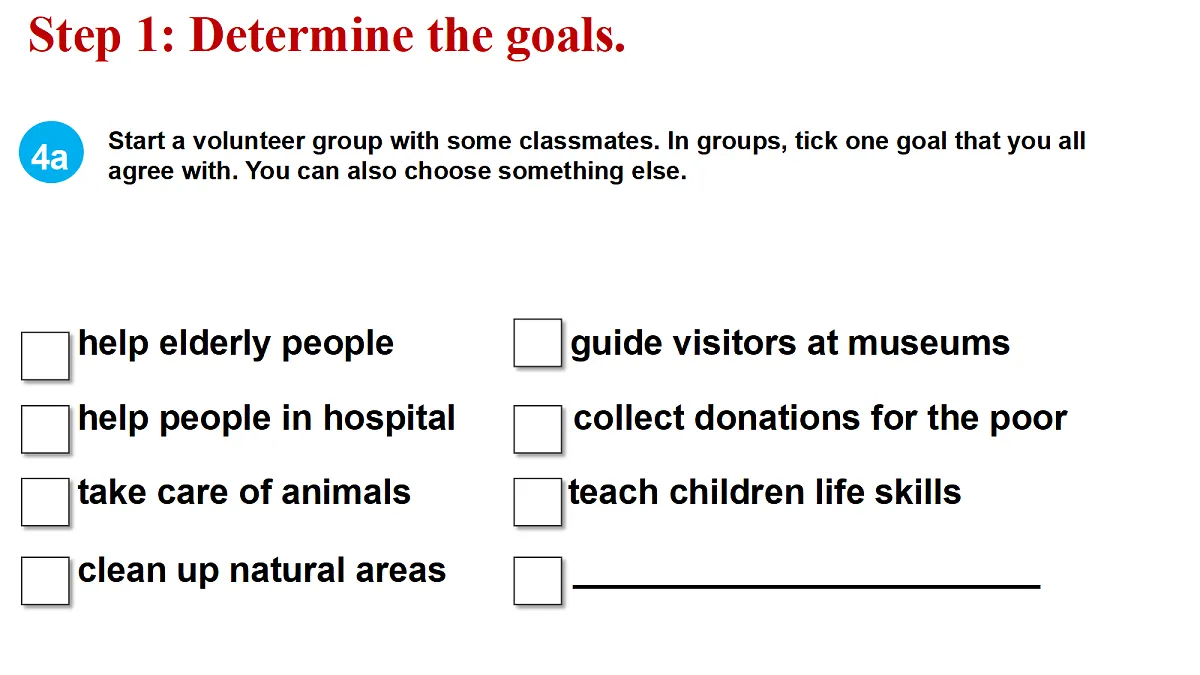The height and width of the screenshot is (675, 1200).
Task: Click 'You can also choose something else' sentence
Action: (x=466, y=171)
